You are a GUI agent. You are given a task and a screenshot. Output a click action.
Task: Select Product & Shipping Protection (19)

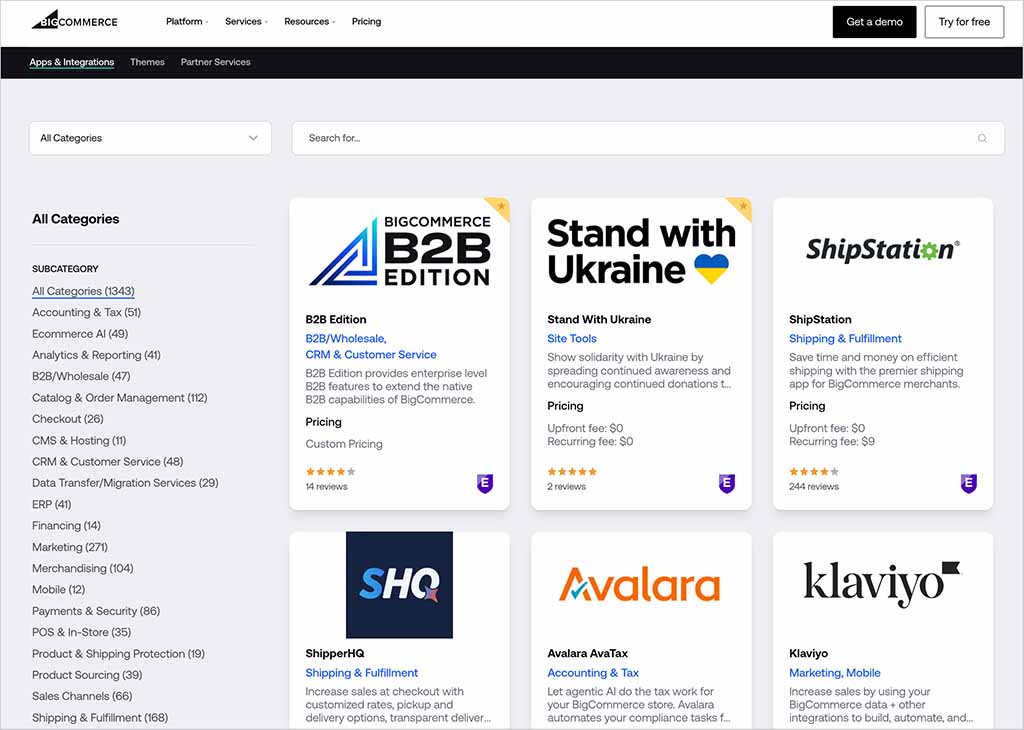coord(118,654)
